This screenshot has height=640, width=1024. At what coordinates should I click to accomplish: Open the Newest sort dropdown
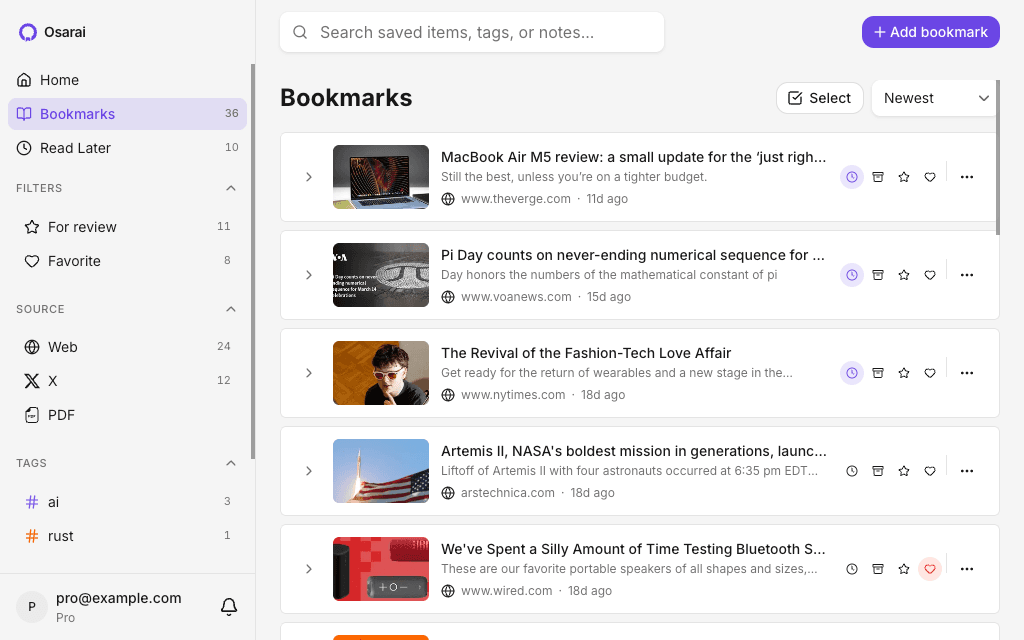tap(935, 98)
